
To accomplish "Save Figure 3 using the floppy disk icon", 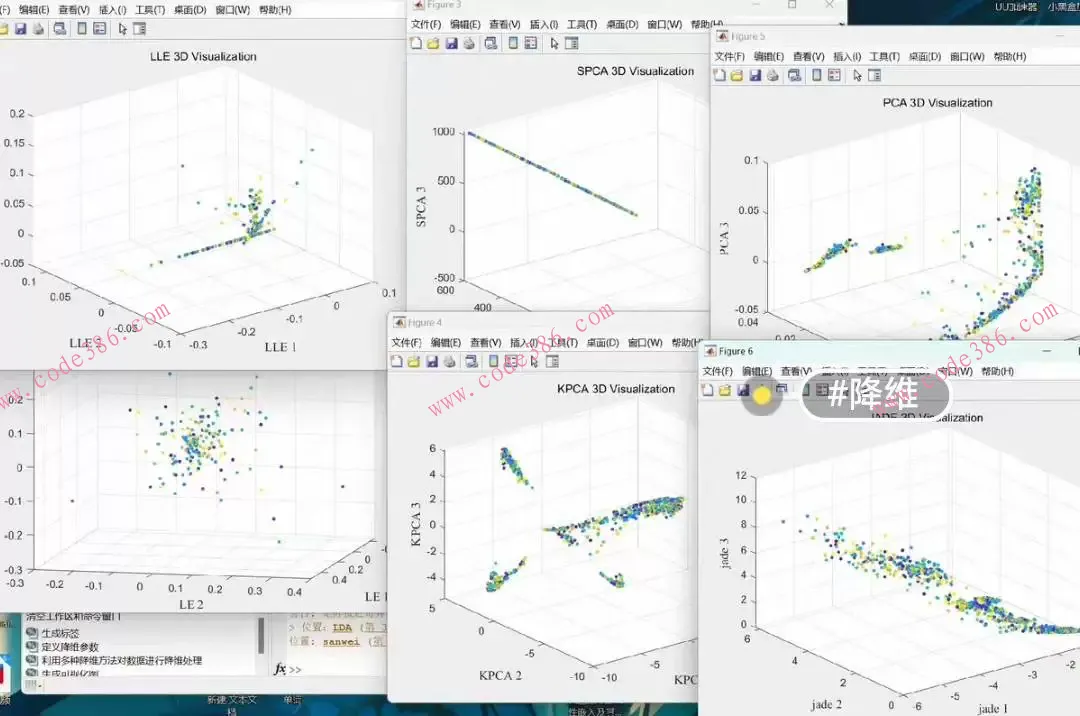I will 451,43.
